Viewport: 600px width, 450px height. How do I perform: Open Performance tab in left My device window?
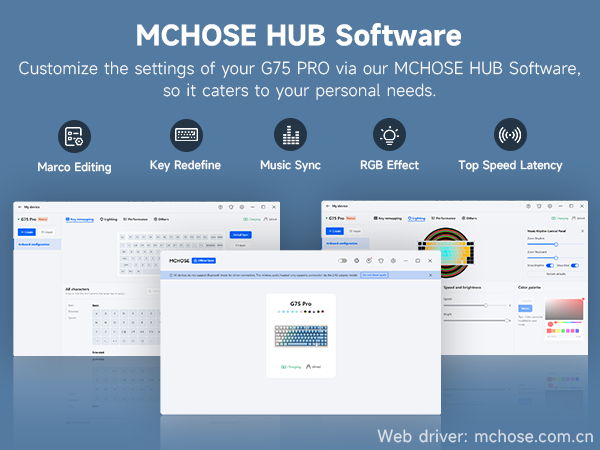[135, 219]
